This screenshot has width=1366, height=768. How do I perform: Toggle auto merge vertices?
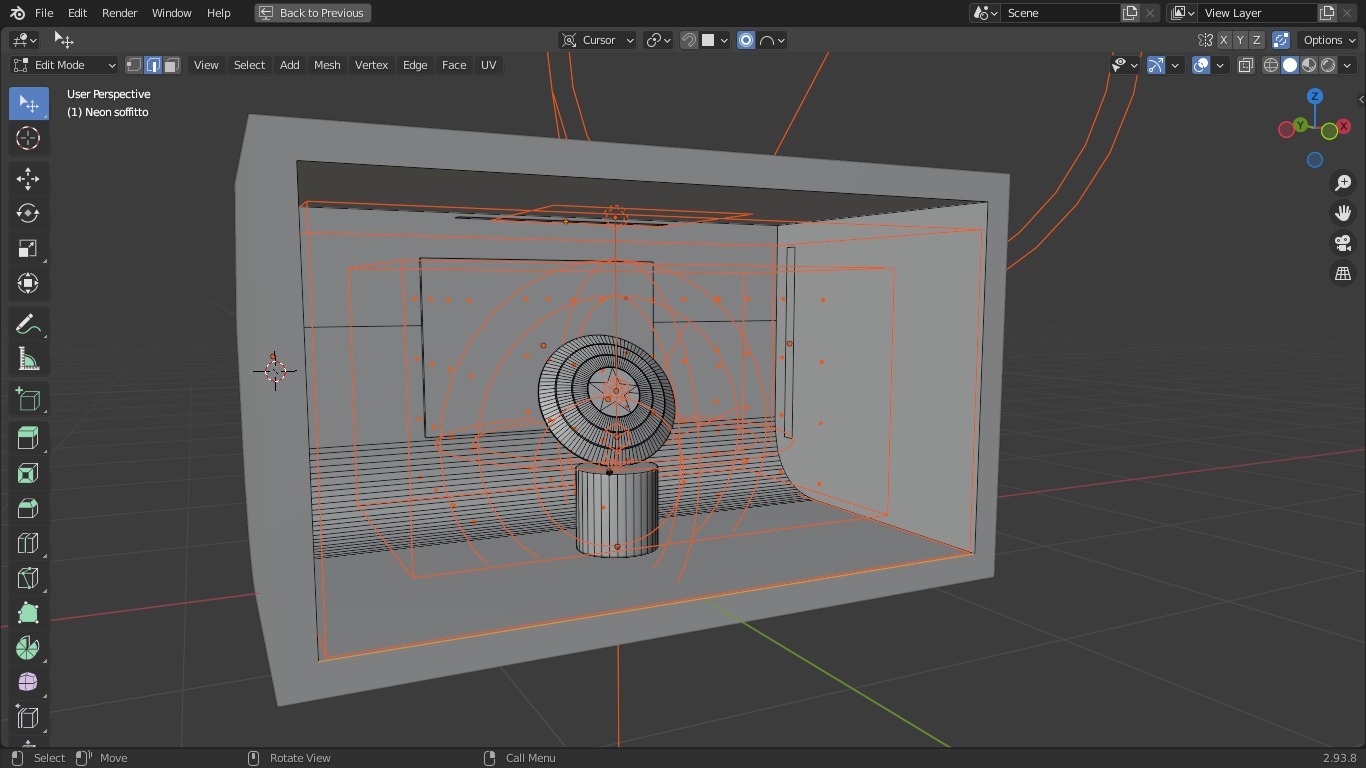1281,40
